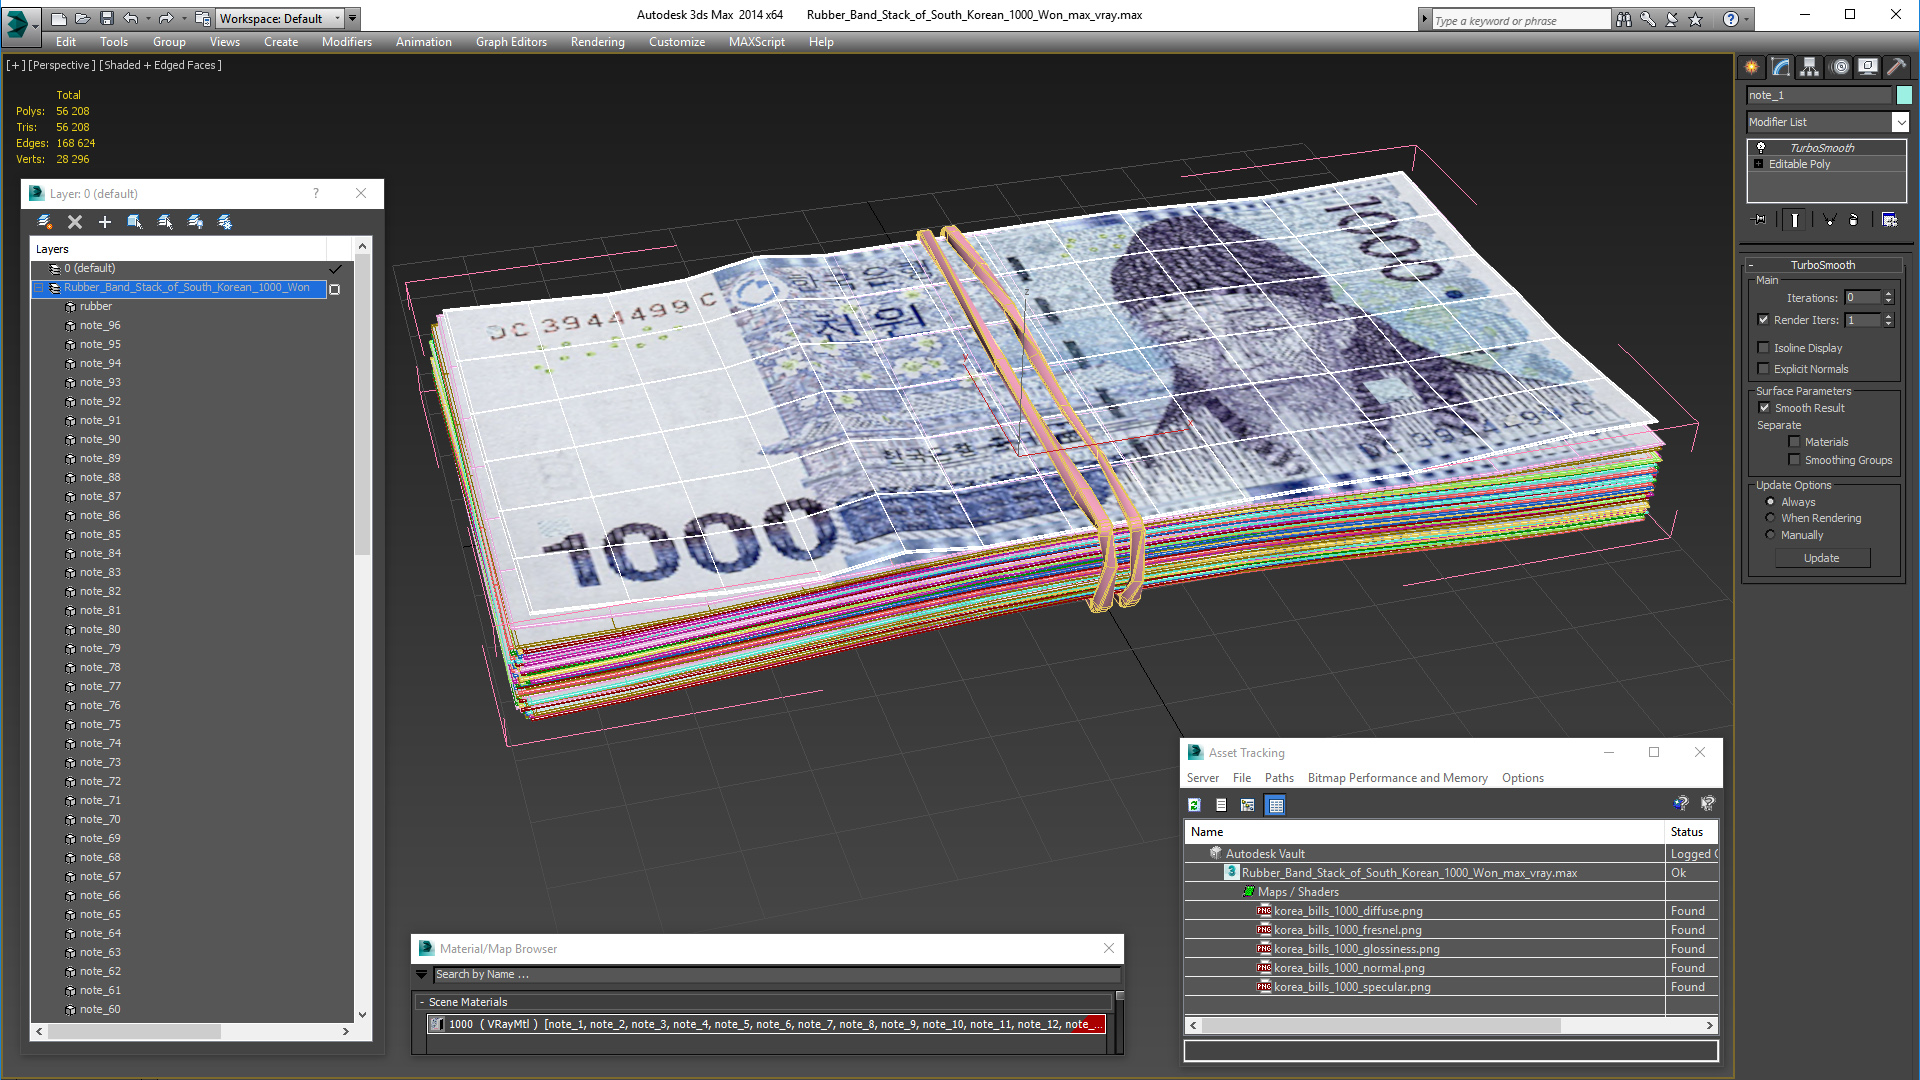Click Hide/Unhide All Layers icon in Layer dialog
Image resolution: width=1920 pixels, height=1080 pixels.
coord(195,222)
